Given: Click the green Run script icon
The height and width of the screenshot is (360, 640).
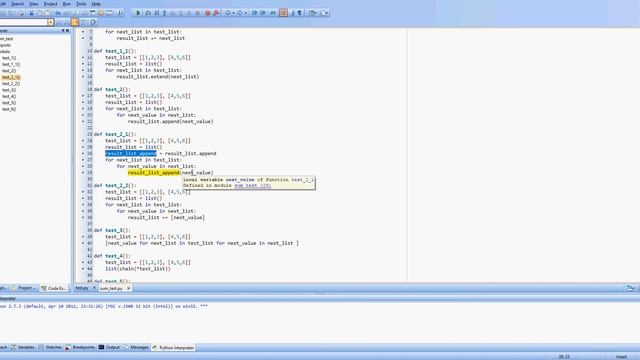Looking at the screenshot, I should coord(138,13).
